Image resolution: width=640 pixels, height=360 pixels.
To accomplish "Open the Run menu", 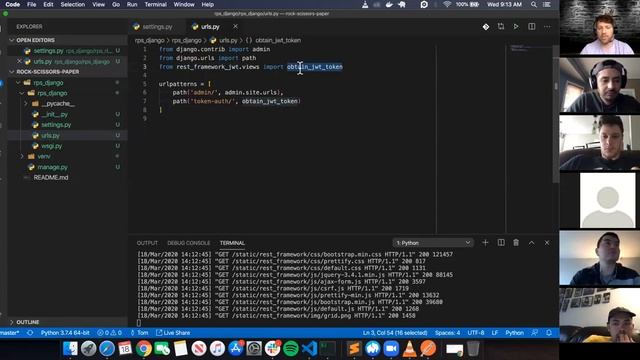I will [x=132, y=4].
